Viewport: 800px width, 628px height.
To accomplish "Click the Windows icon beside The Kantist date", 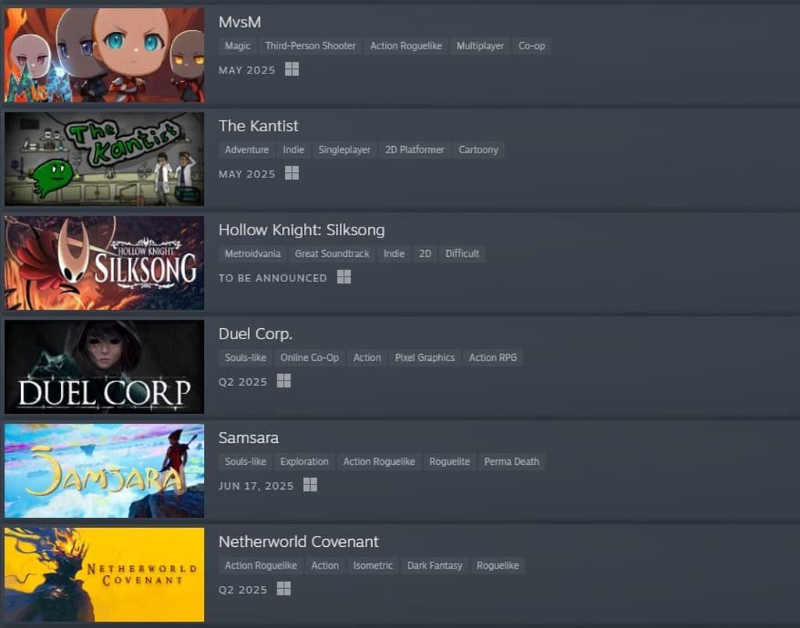I will tap(292, 173).
